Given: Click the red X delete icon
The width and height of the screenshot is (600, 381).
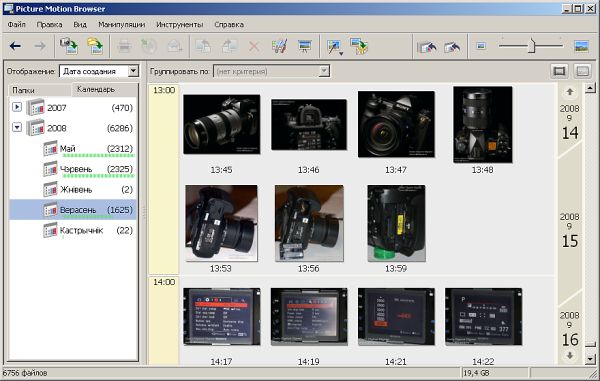Looking at the screenshot, I should 254,47.
